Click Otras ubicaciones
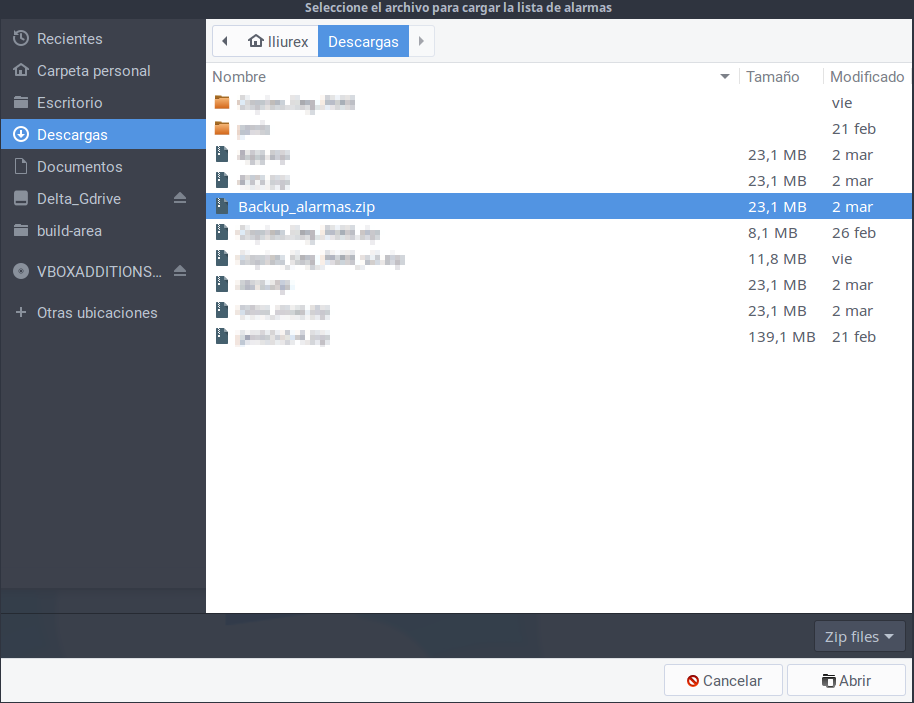Screen dimensions: 914x703 (x=96, y=313)
